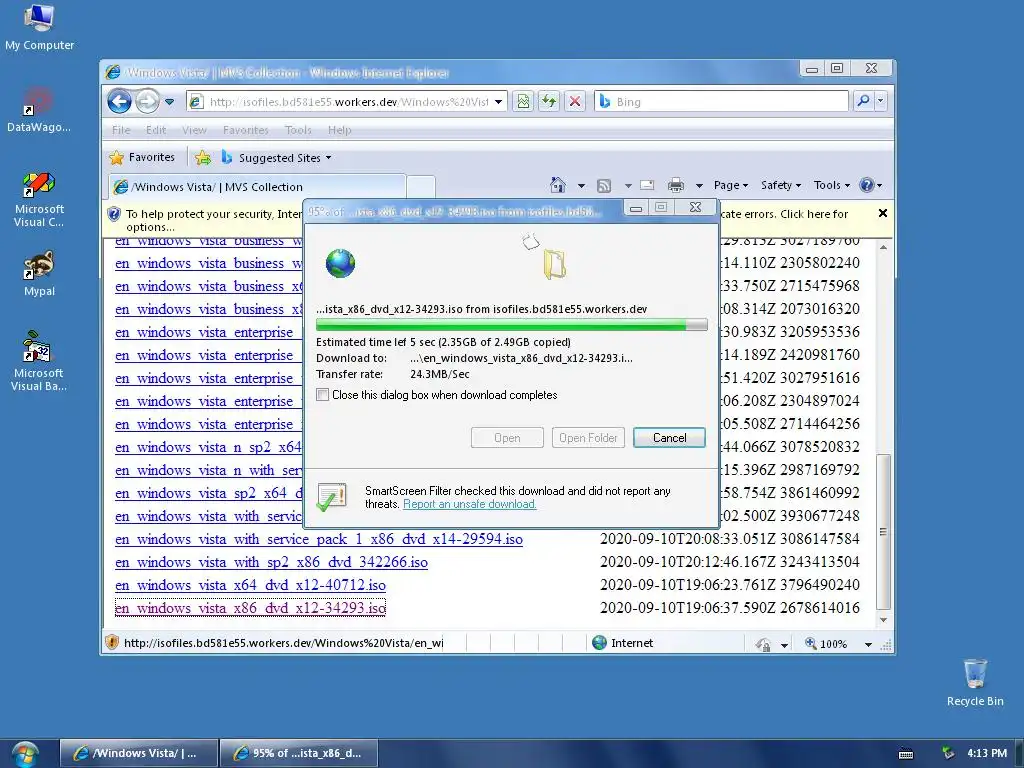Click the Windows Start orb
The width and height of the screenshot is (1024, 768).
[x=25, y=754]
